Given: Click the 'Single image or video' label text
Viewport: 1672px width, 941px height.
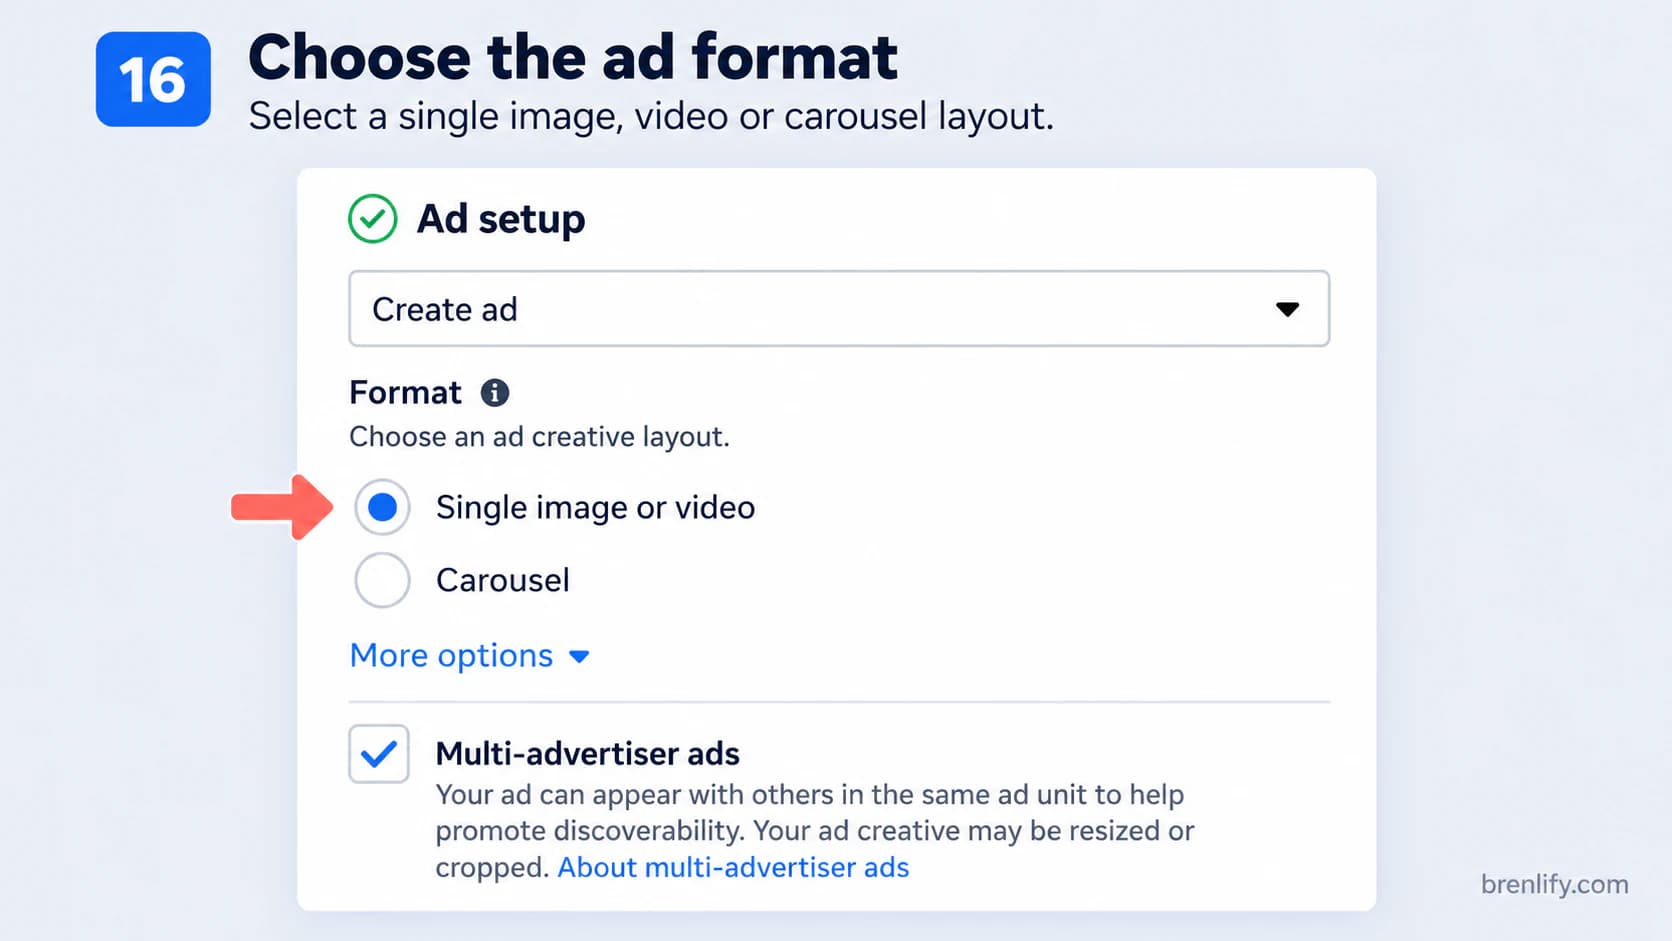Looking at the screenshot, I should coord(595,508).
